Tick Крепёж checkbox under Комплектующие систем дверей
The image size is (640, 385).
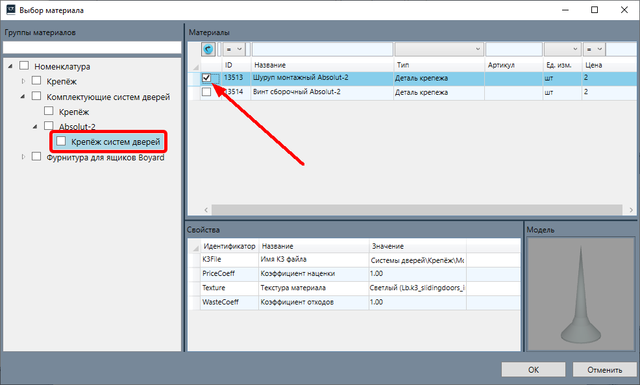49,111
